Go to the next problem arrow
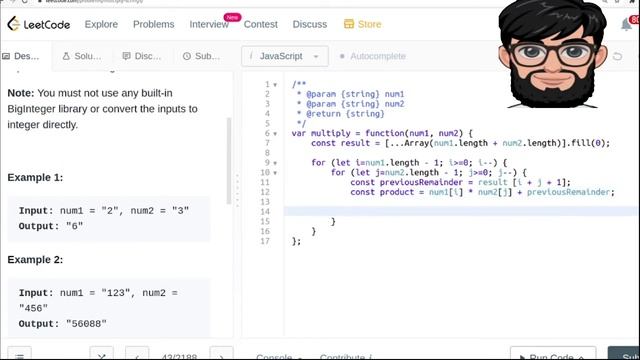This screenshot has width=640, height=360. [221, 353]
